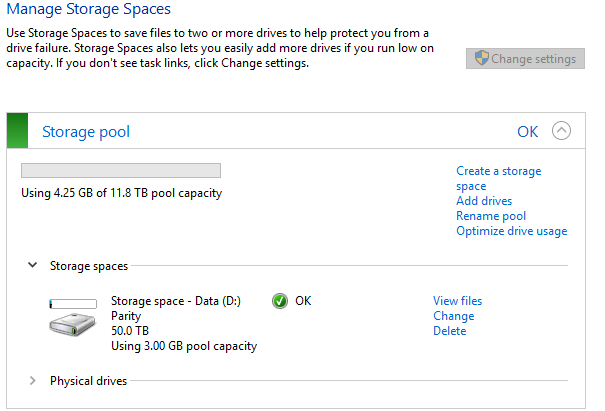Select the Add drives link
Screen dimensions: 605x411
484,201
